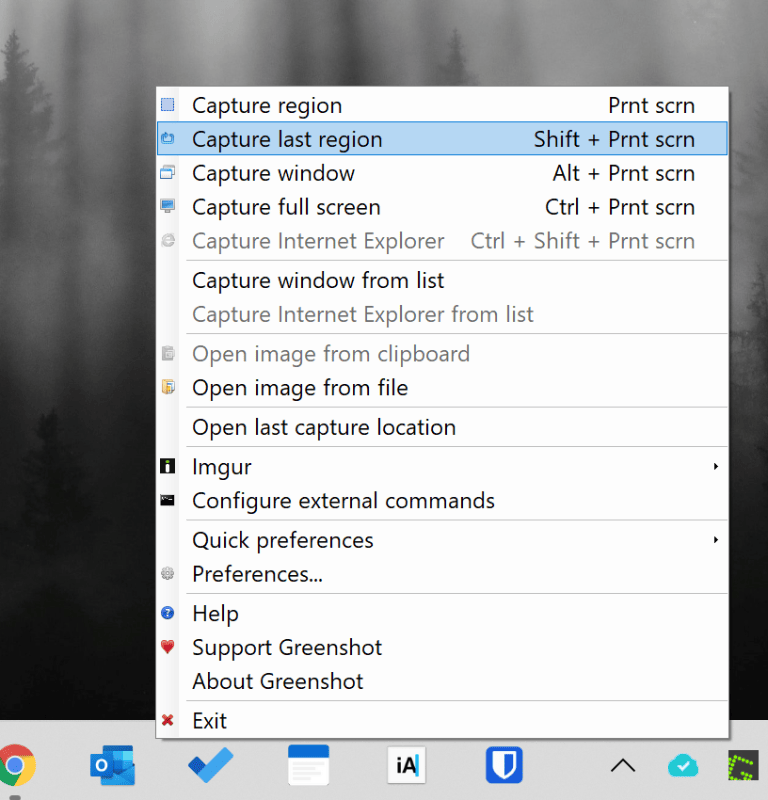This screenshot has height=800, width=768.
Task: Open Greenshot from the system tray icon
Action: pos(743,765)
